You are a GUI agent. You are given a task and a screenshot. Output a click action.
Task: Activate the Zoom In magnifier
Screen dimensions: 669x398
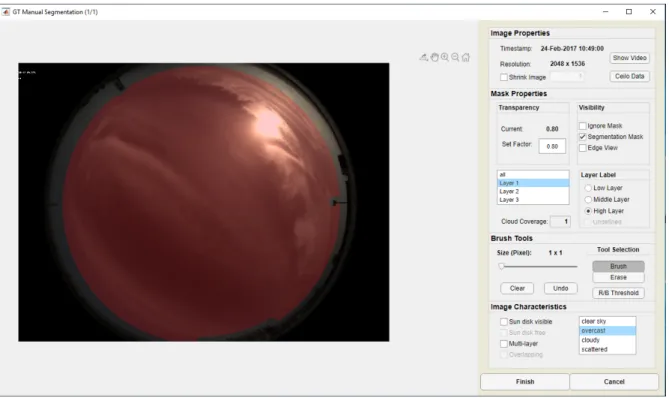coord(445,57)
